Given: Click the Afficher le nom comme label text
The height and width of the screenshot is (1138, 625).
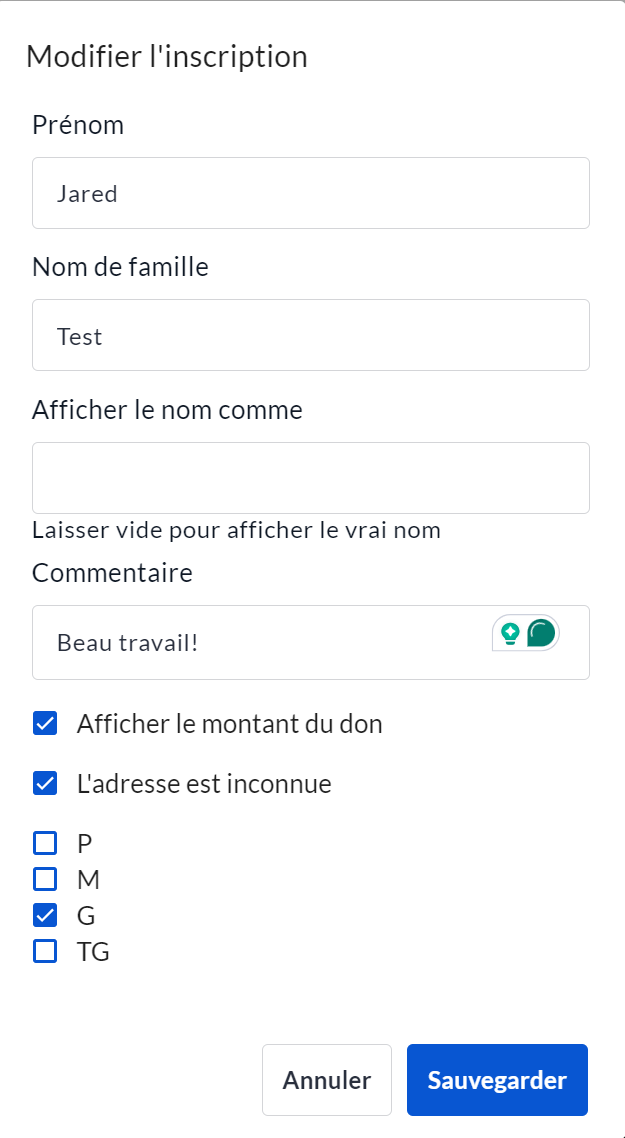Looking at the screenshot, I should [167, 410].
